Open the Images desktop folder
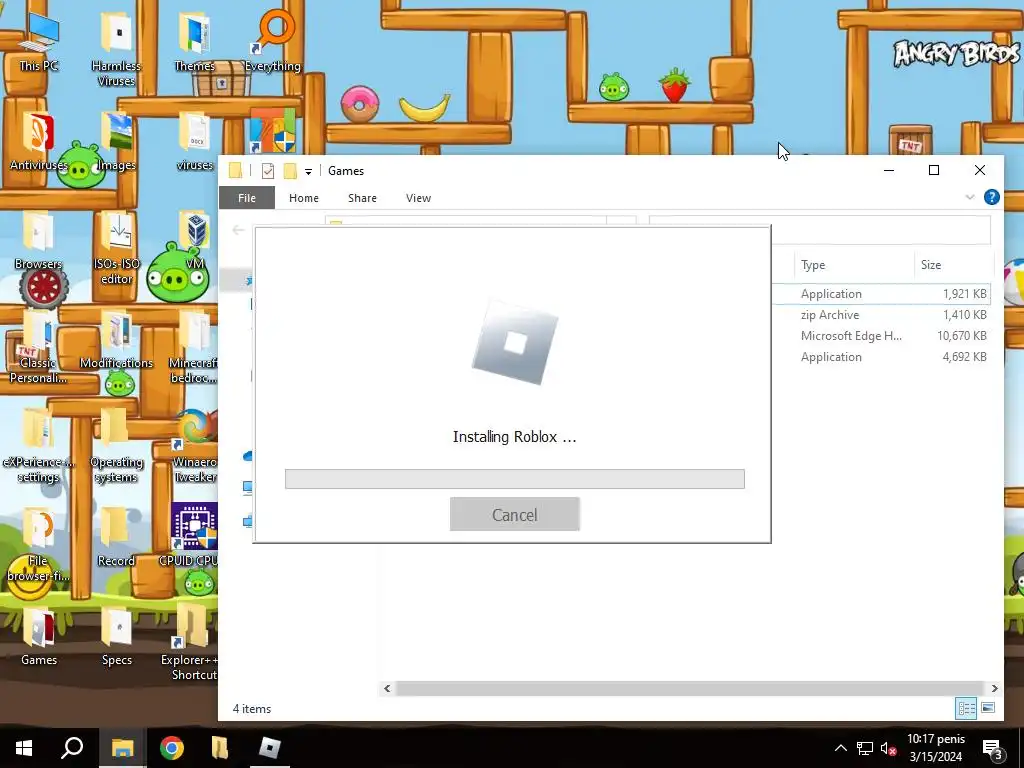Viewport: 1024px width, 768px height. pos(116,142)
